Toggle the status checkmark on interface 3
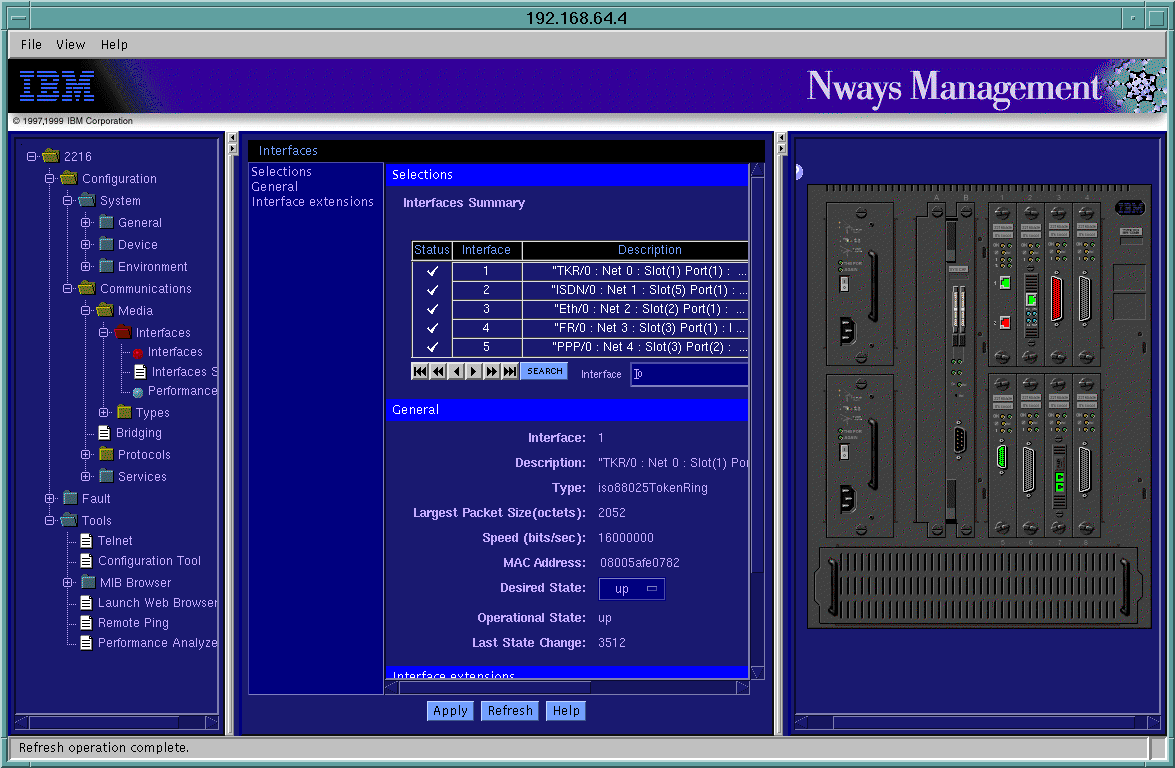The width and height of the screenshot is (1175, 768). pos(431,310)
